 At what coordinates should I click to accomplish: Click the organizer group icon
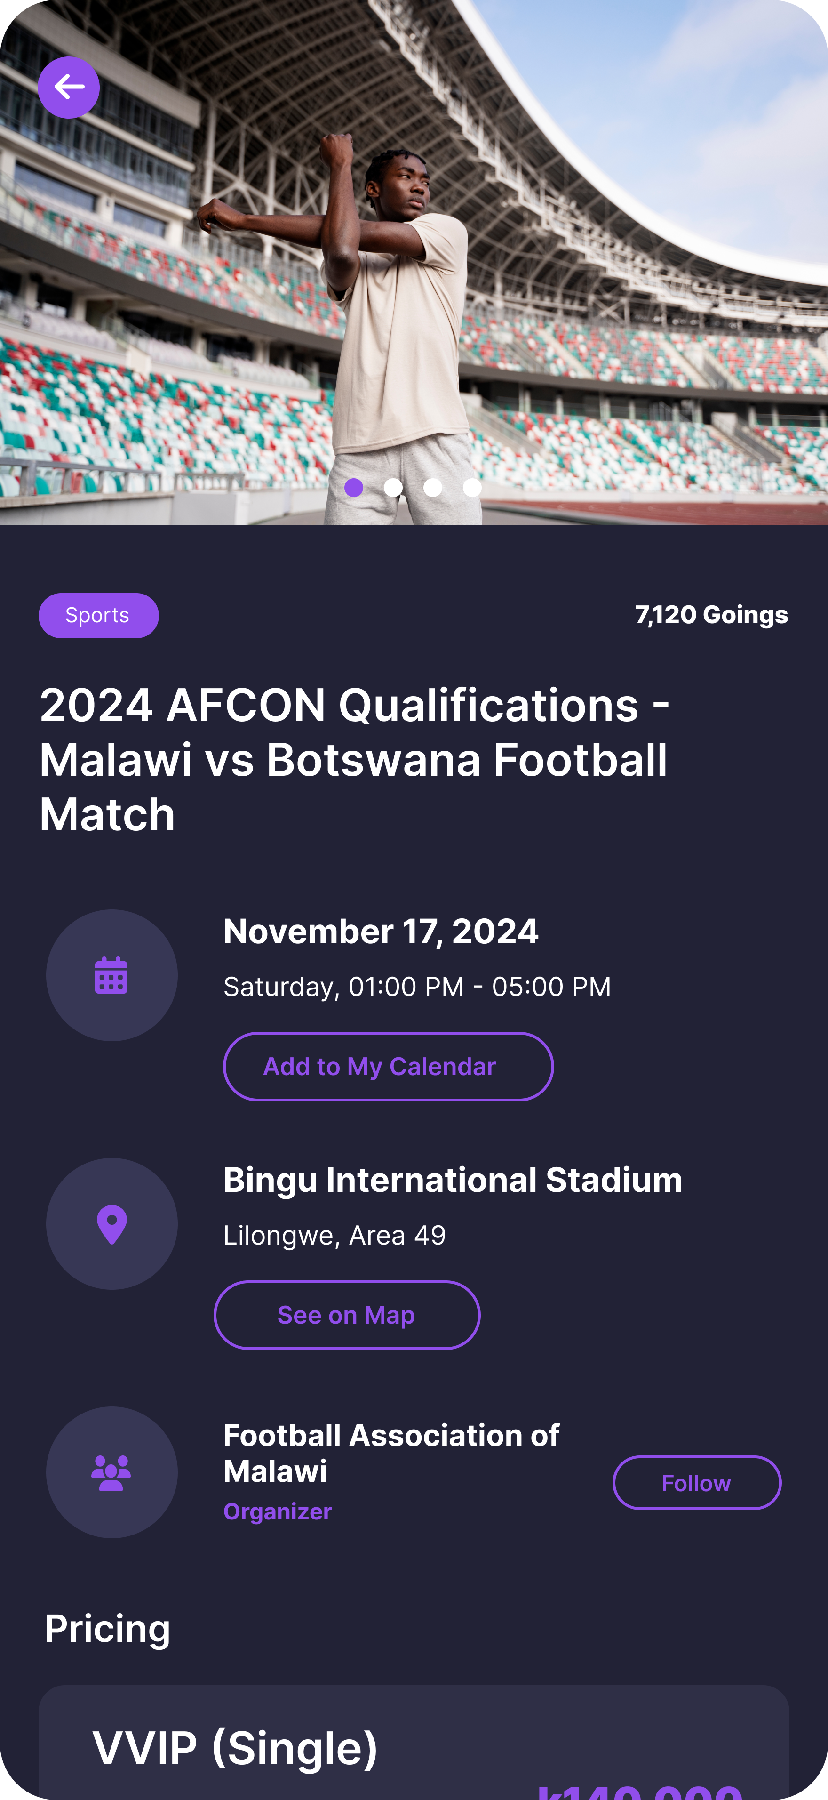(112, 1472)
